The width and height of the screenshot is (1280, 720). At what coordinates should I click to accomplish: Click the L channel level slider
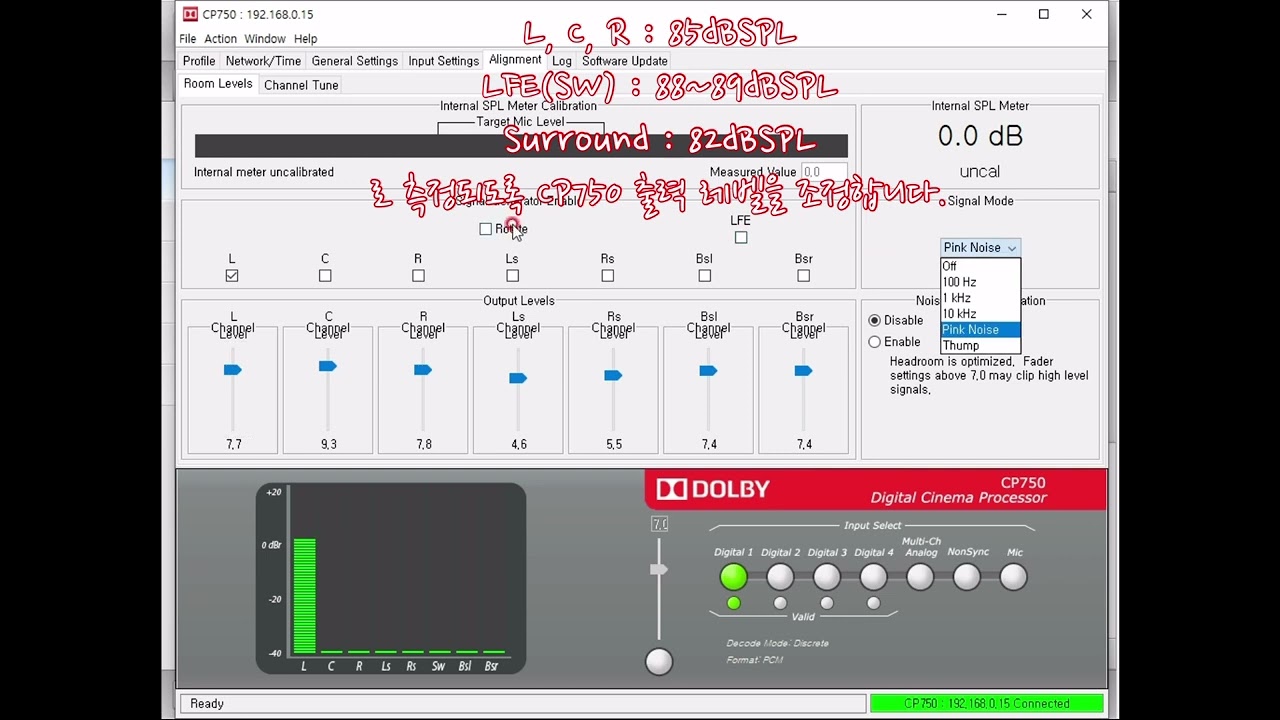coord(233,370)
